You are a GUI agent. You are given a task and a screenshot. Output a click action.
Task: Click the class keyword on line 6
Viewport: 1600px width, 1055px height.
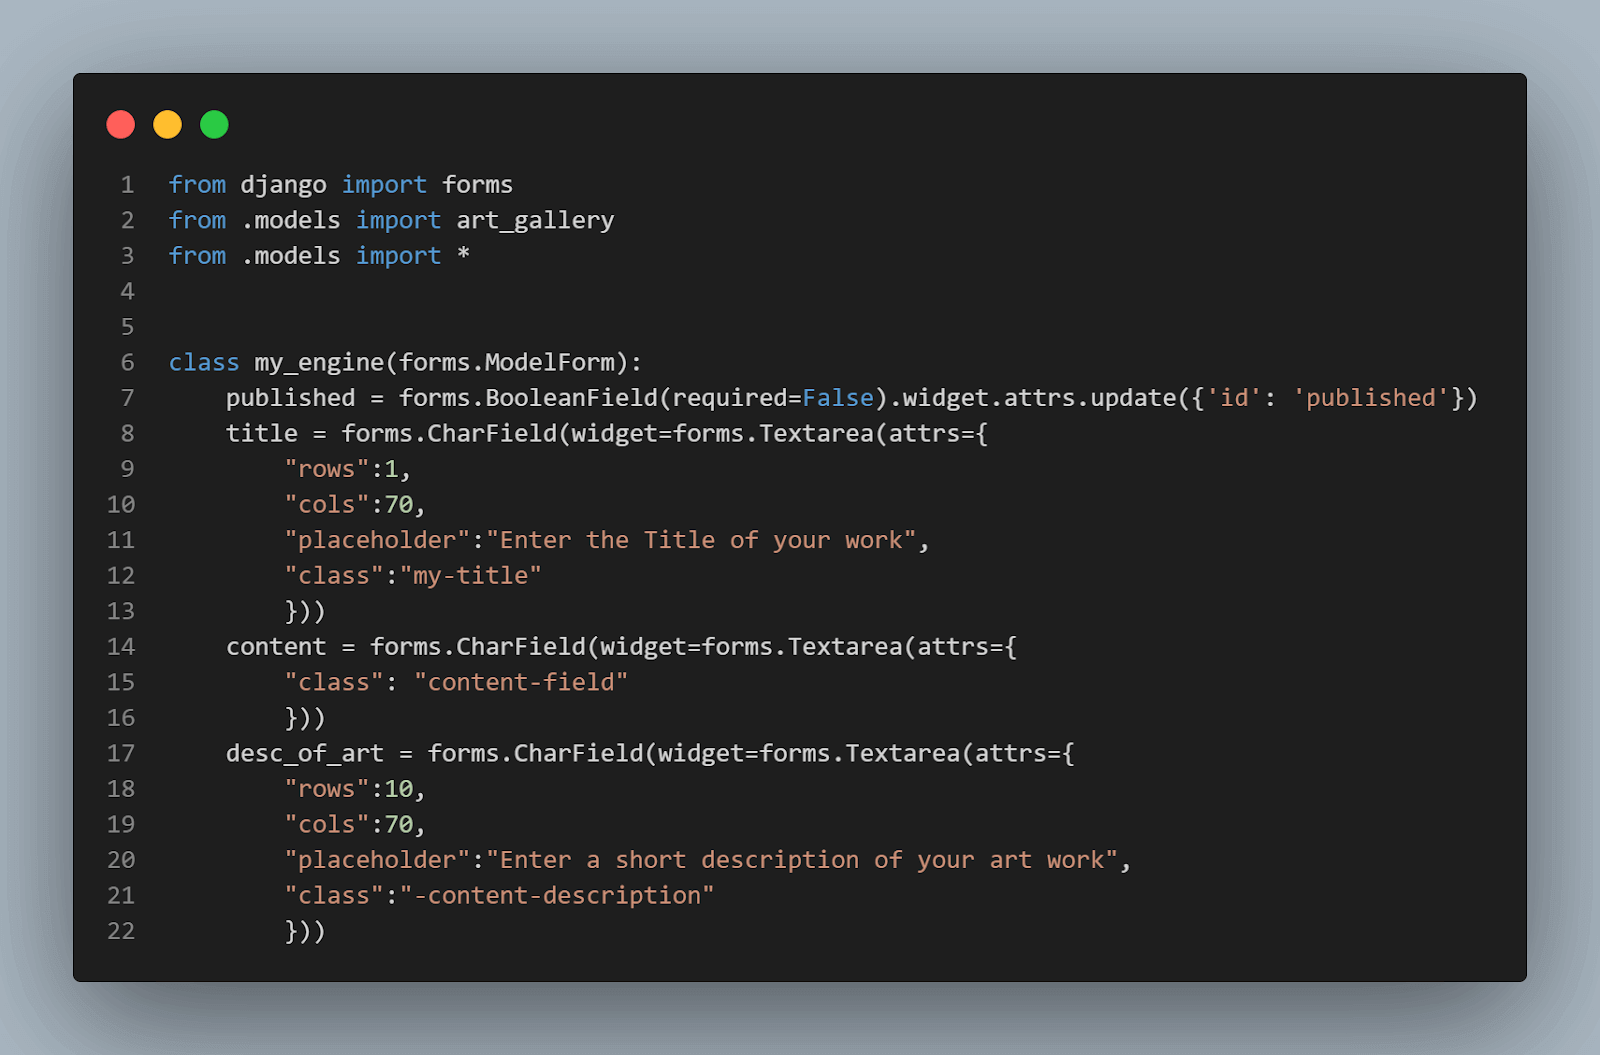[x=204, y=363]
